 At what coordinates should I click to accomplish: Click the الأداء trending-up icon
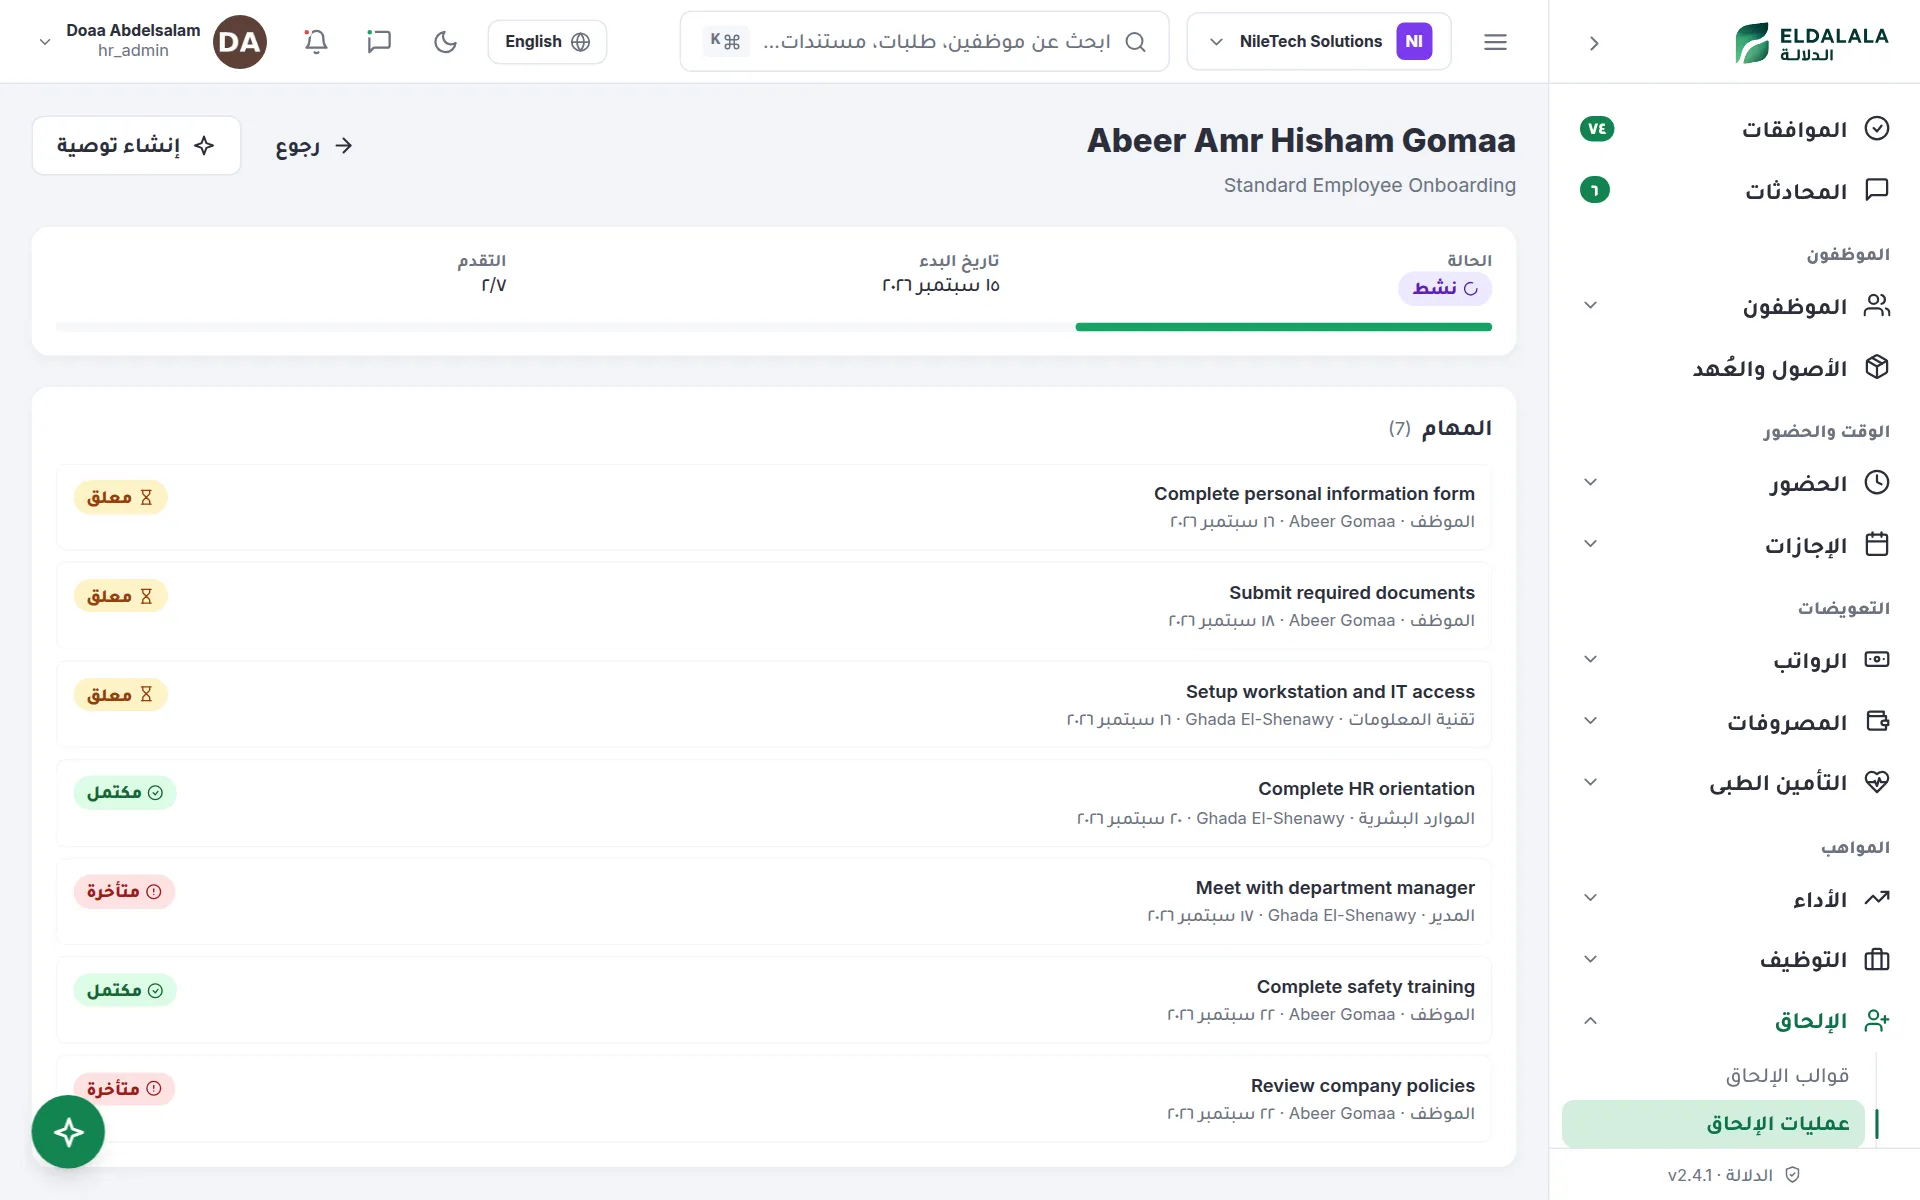point(1877,898)
